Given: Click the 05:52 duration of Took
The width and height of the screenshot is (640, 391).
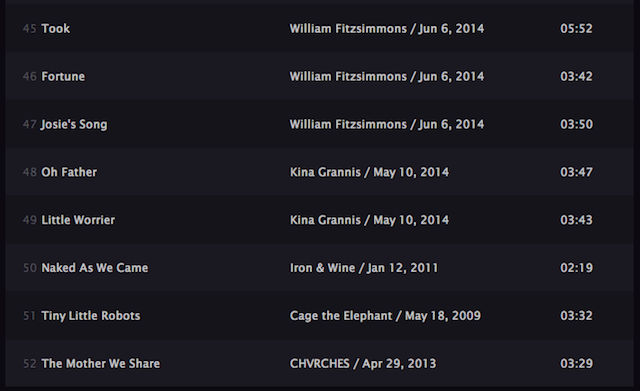Looking at the screenshot, I should [576, 29].
